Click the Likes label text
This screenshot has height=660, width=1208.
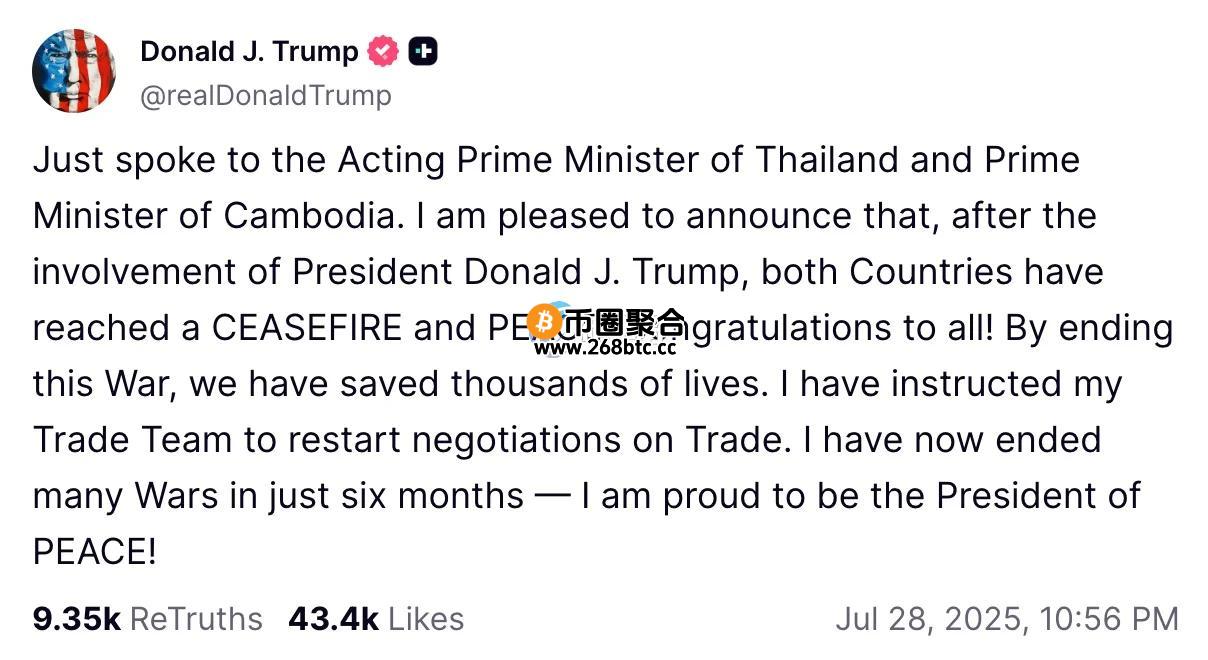[x=426, y=619]
